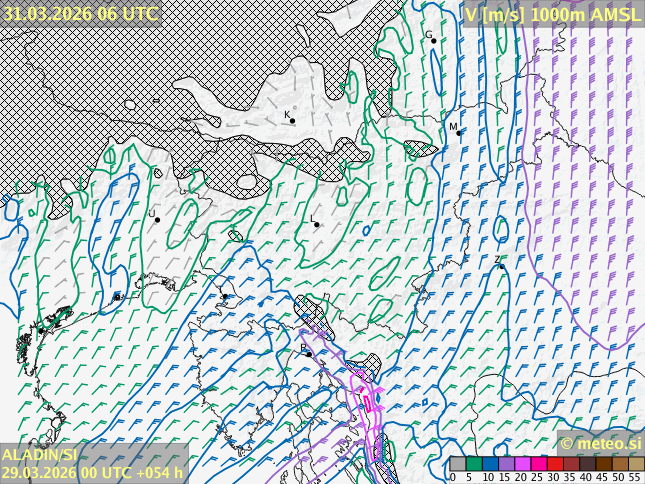Click the forecast date 31.03.2026 06 UTC
Image resolution: width=645 pixels, height=484 pixels.
pos(80,13)
